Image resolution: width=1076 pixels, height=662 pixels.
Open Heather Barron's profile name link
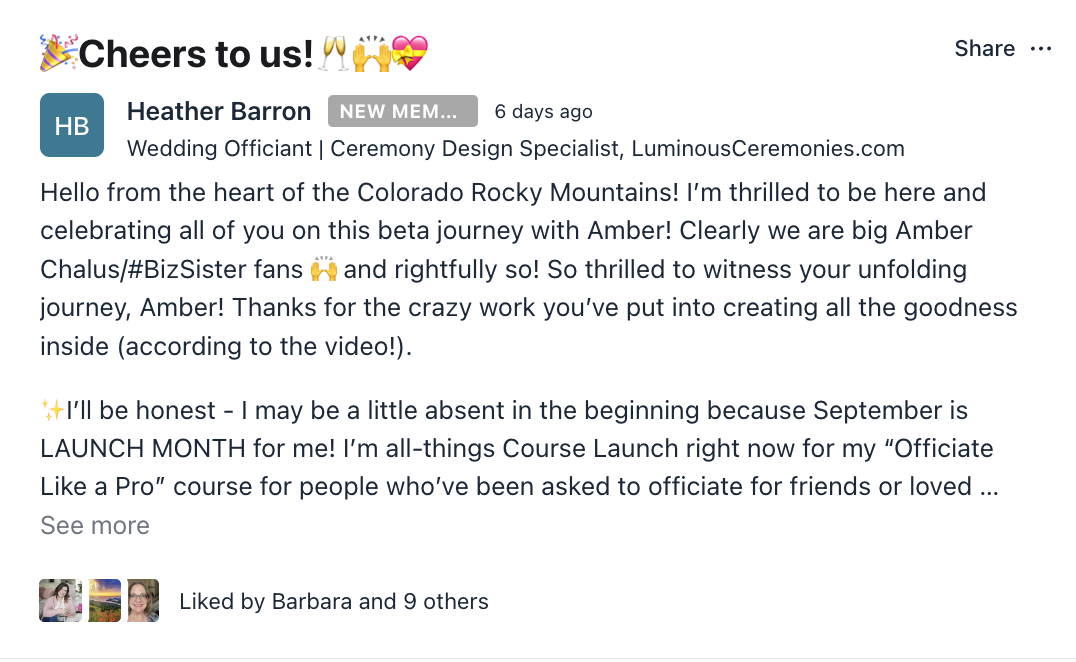(219, 111)
